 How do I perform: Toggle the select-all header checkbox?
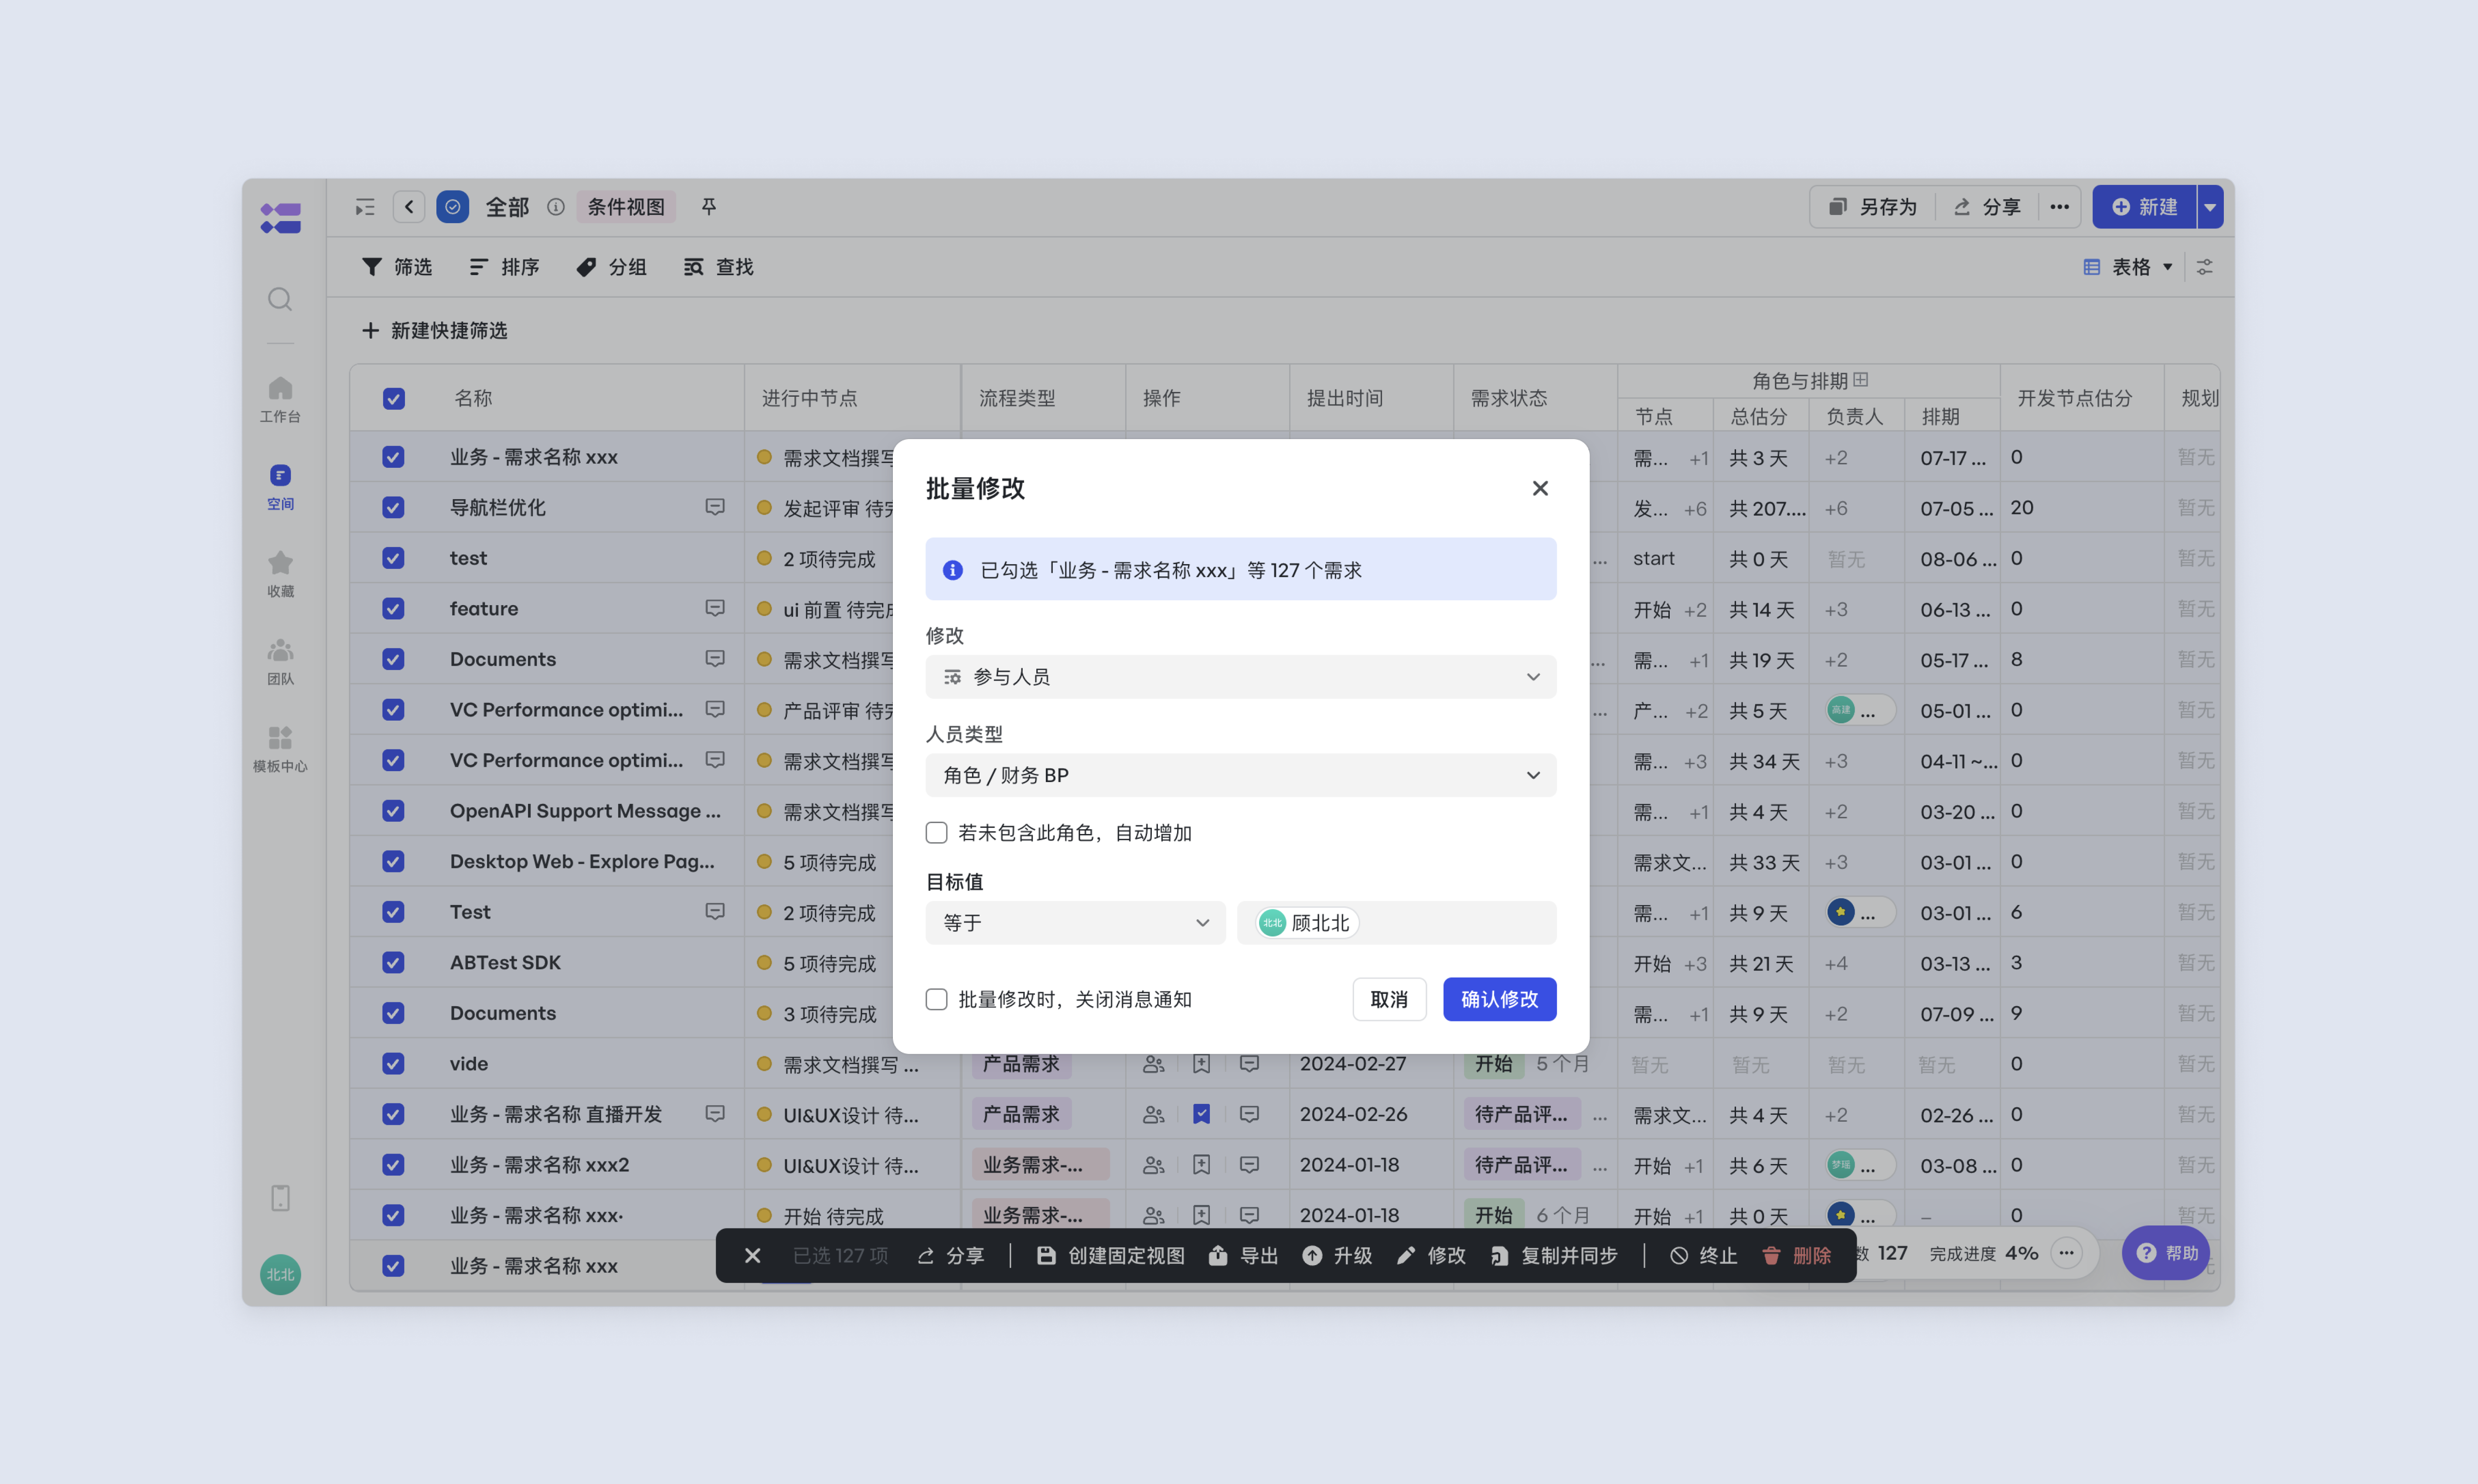[x=394, y=398]
